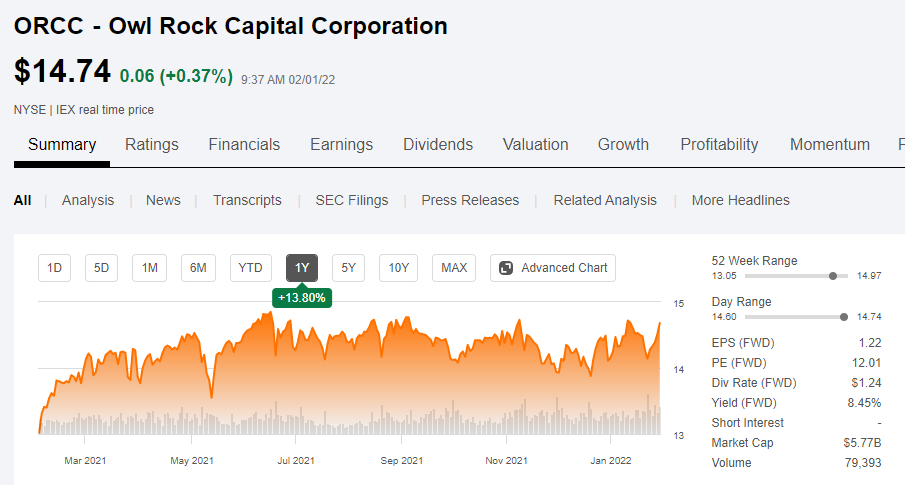Open the Profitability tab
905x485 pixels.
tap(719, 144)
